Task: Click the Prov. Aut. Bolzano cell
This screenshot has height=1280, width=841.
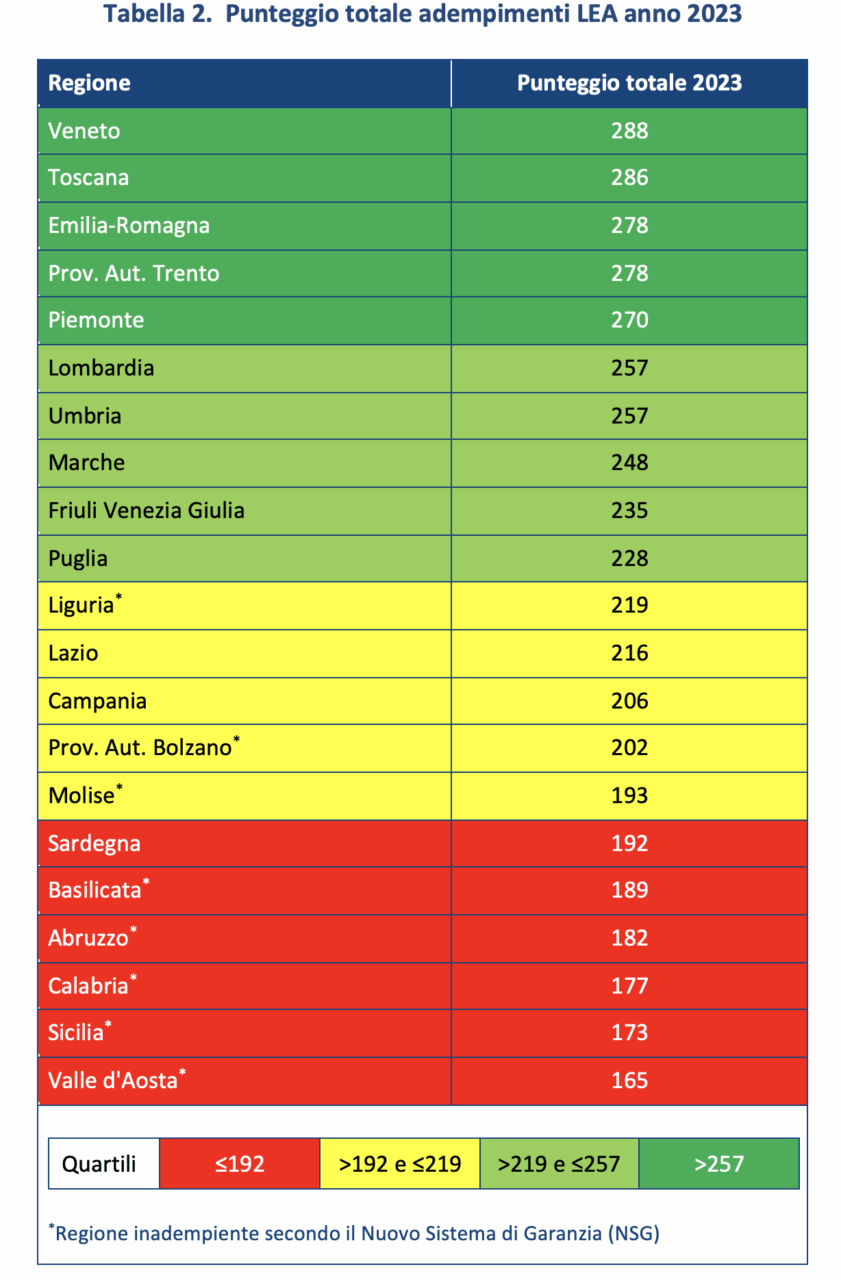Action: pos(244,748)
